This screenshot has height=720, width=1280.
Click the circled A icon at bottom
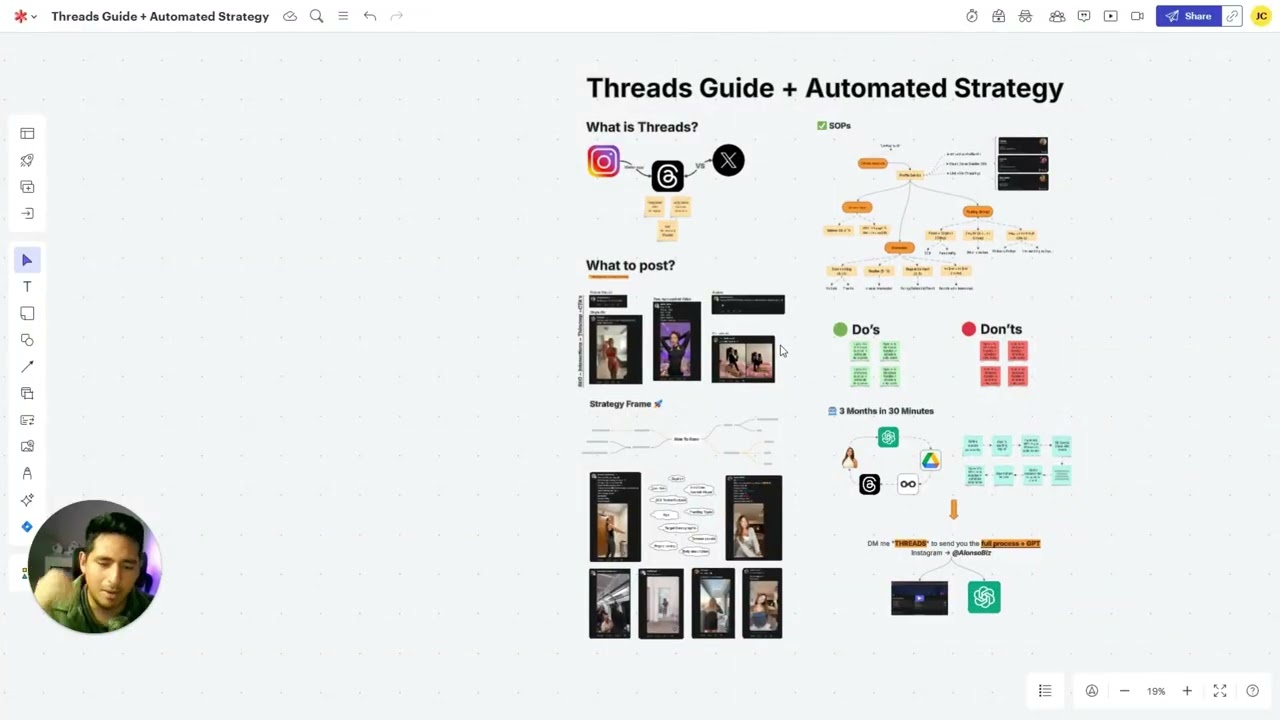pyautogui.click(x=1092, y=691)
